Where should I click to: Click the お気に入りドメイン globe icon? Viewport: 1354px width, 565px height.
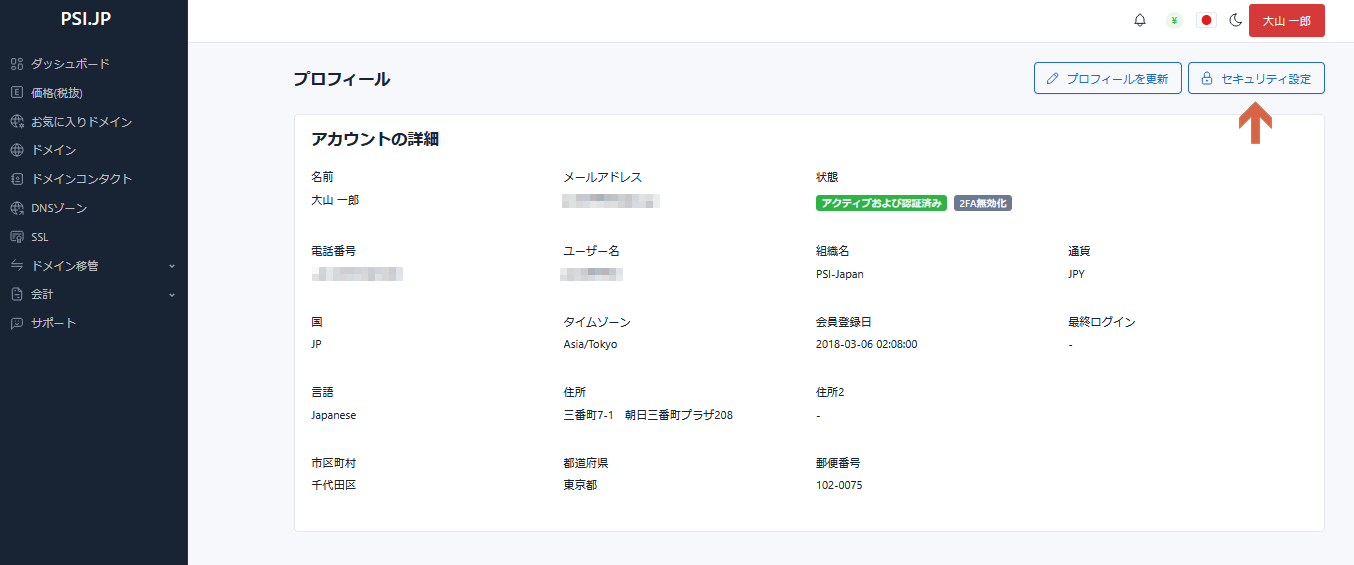click(x=16, y=122)
